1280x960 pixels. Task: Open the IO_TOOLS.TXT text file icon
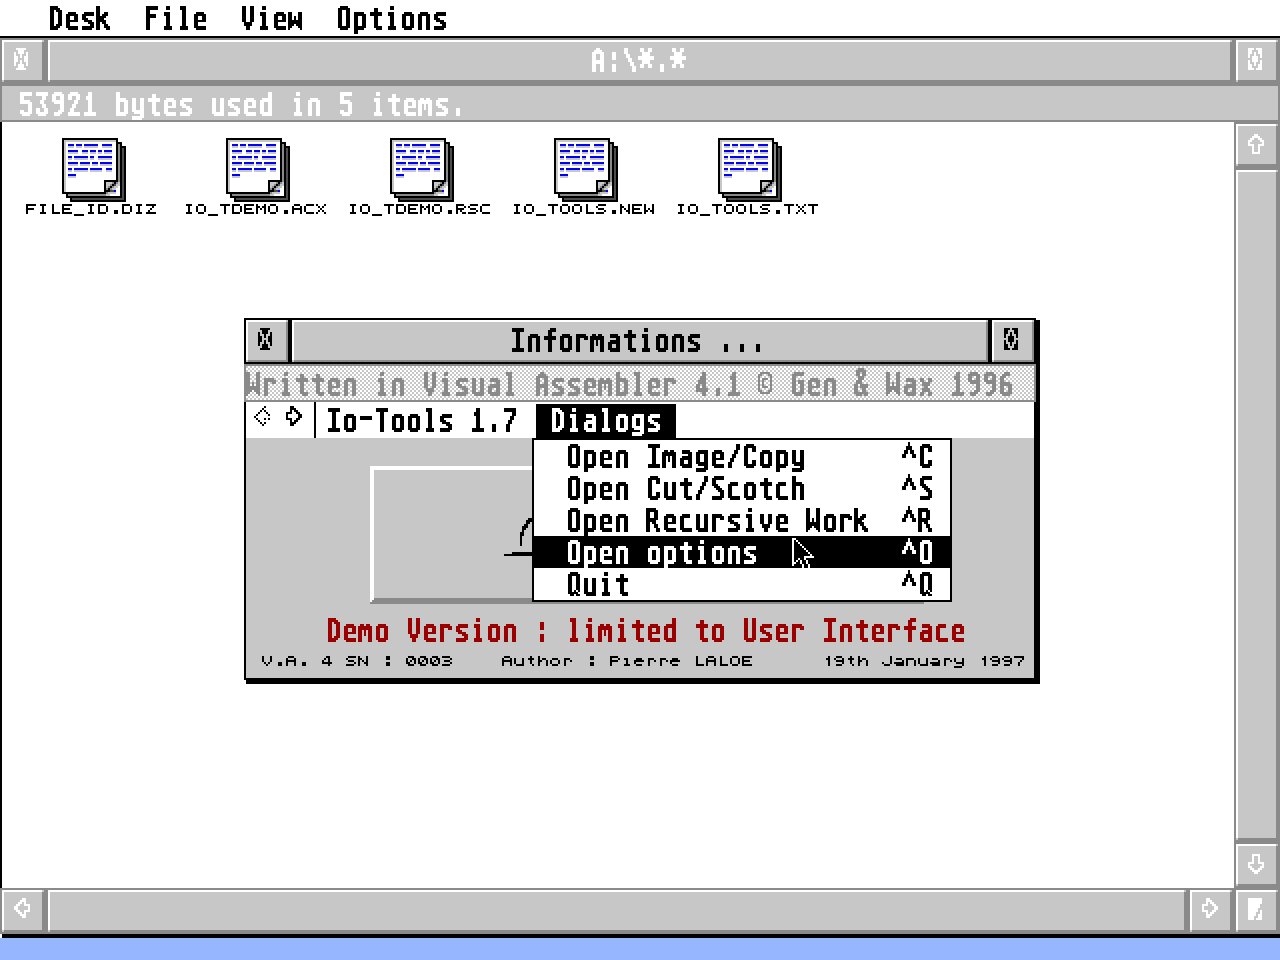(747, 170)
